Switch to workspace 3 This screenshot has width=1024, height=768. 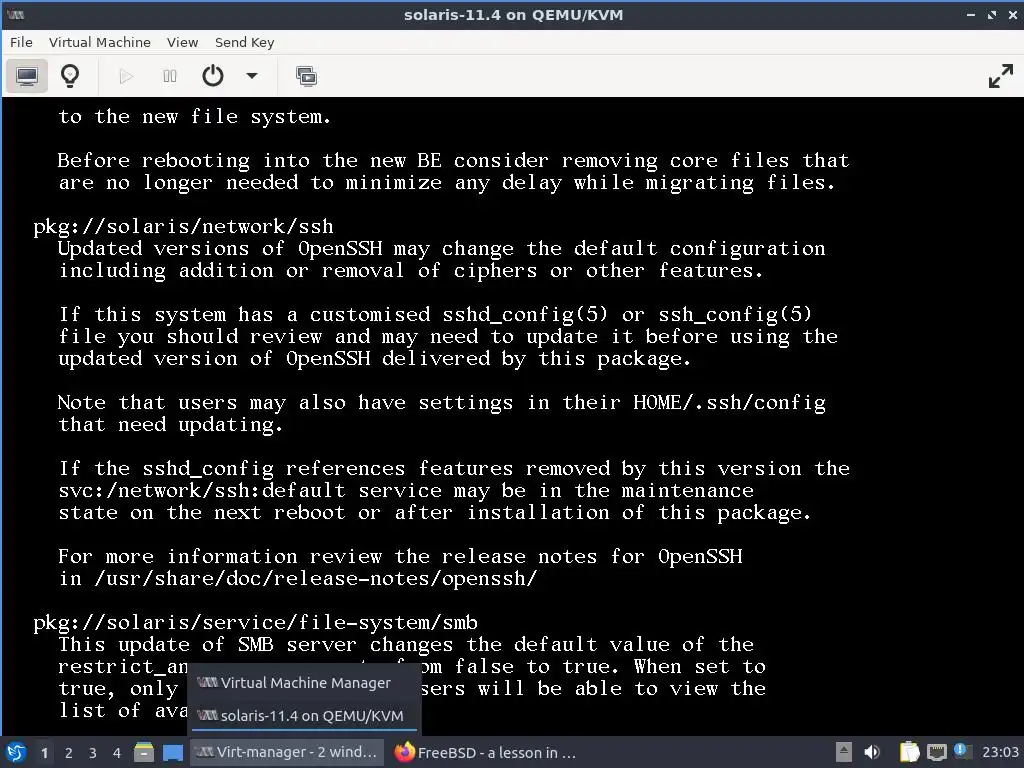93,753
